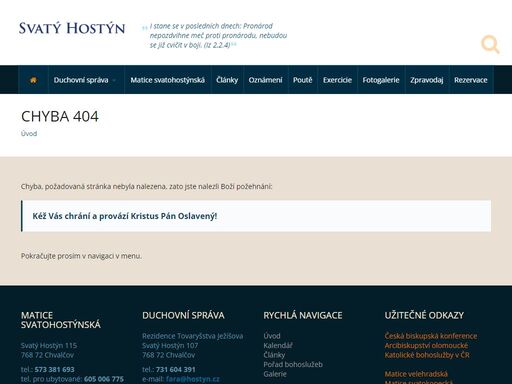
Task: Open Matice svatohostýnská menu item
Action: click(x=167, y=80)
